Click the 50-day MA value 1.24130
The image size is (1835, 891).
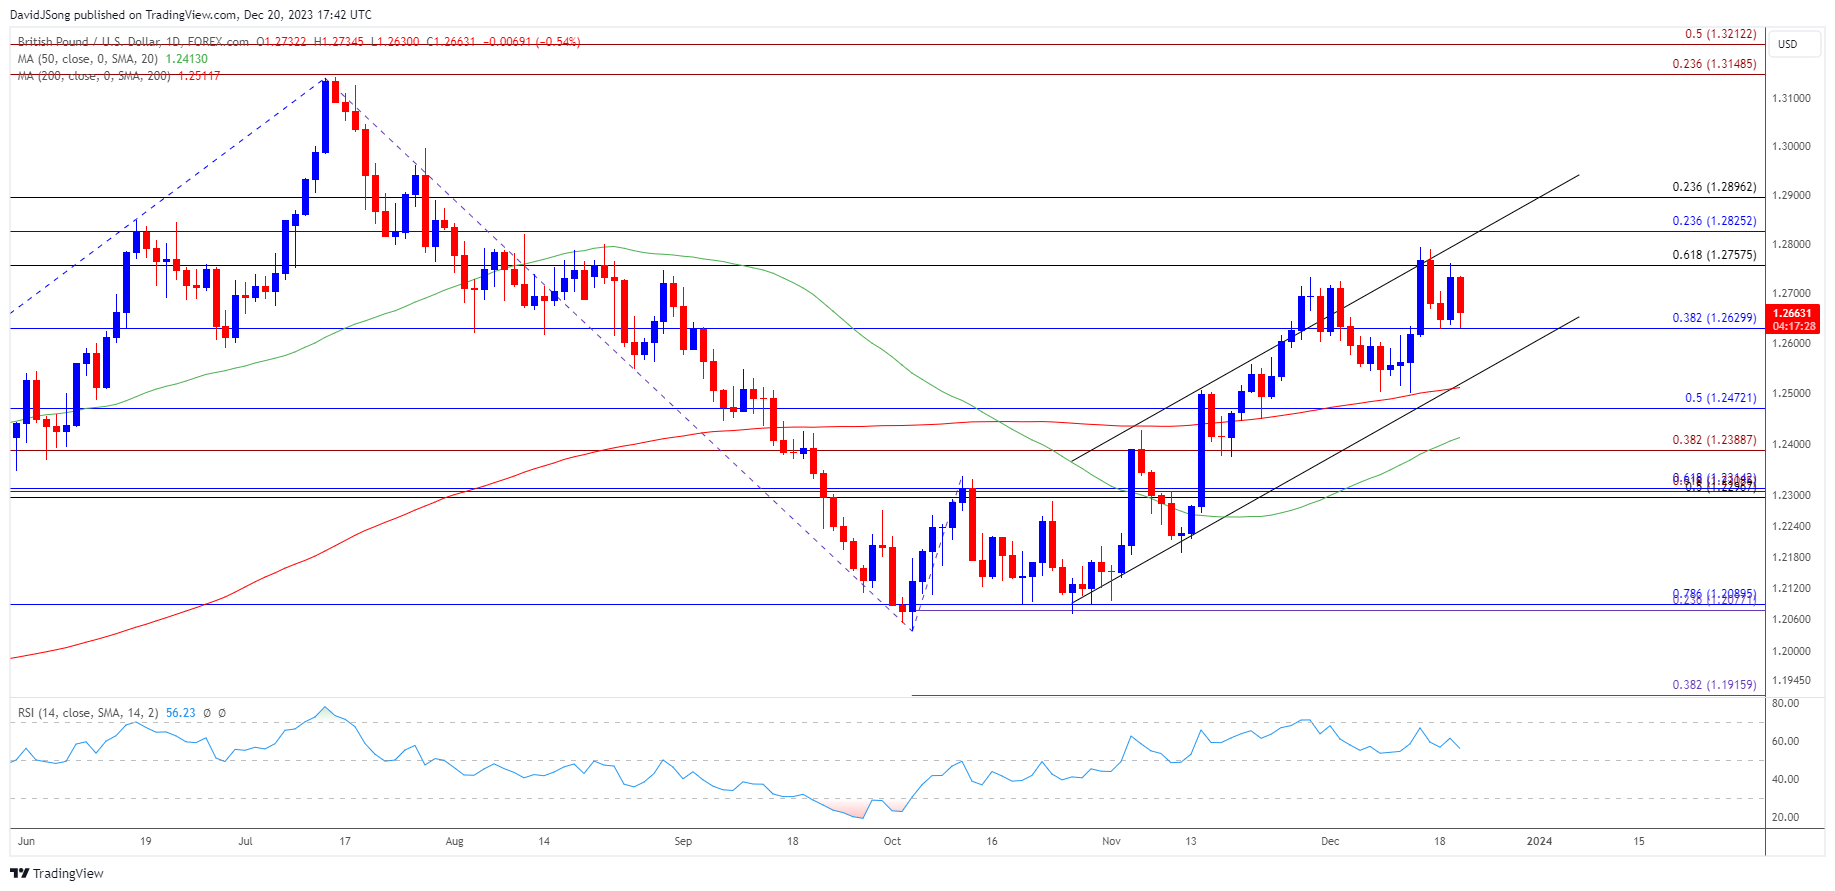(186, 59)
